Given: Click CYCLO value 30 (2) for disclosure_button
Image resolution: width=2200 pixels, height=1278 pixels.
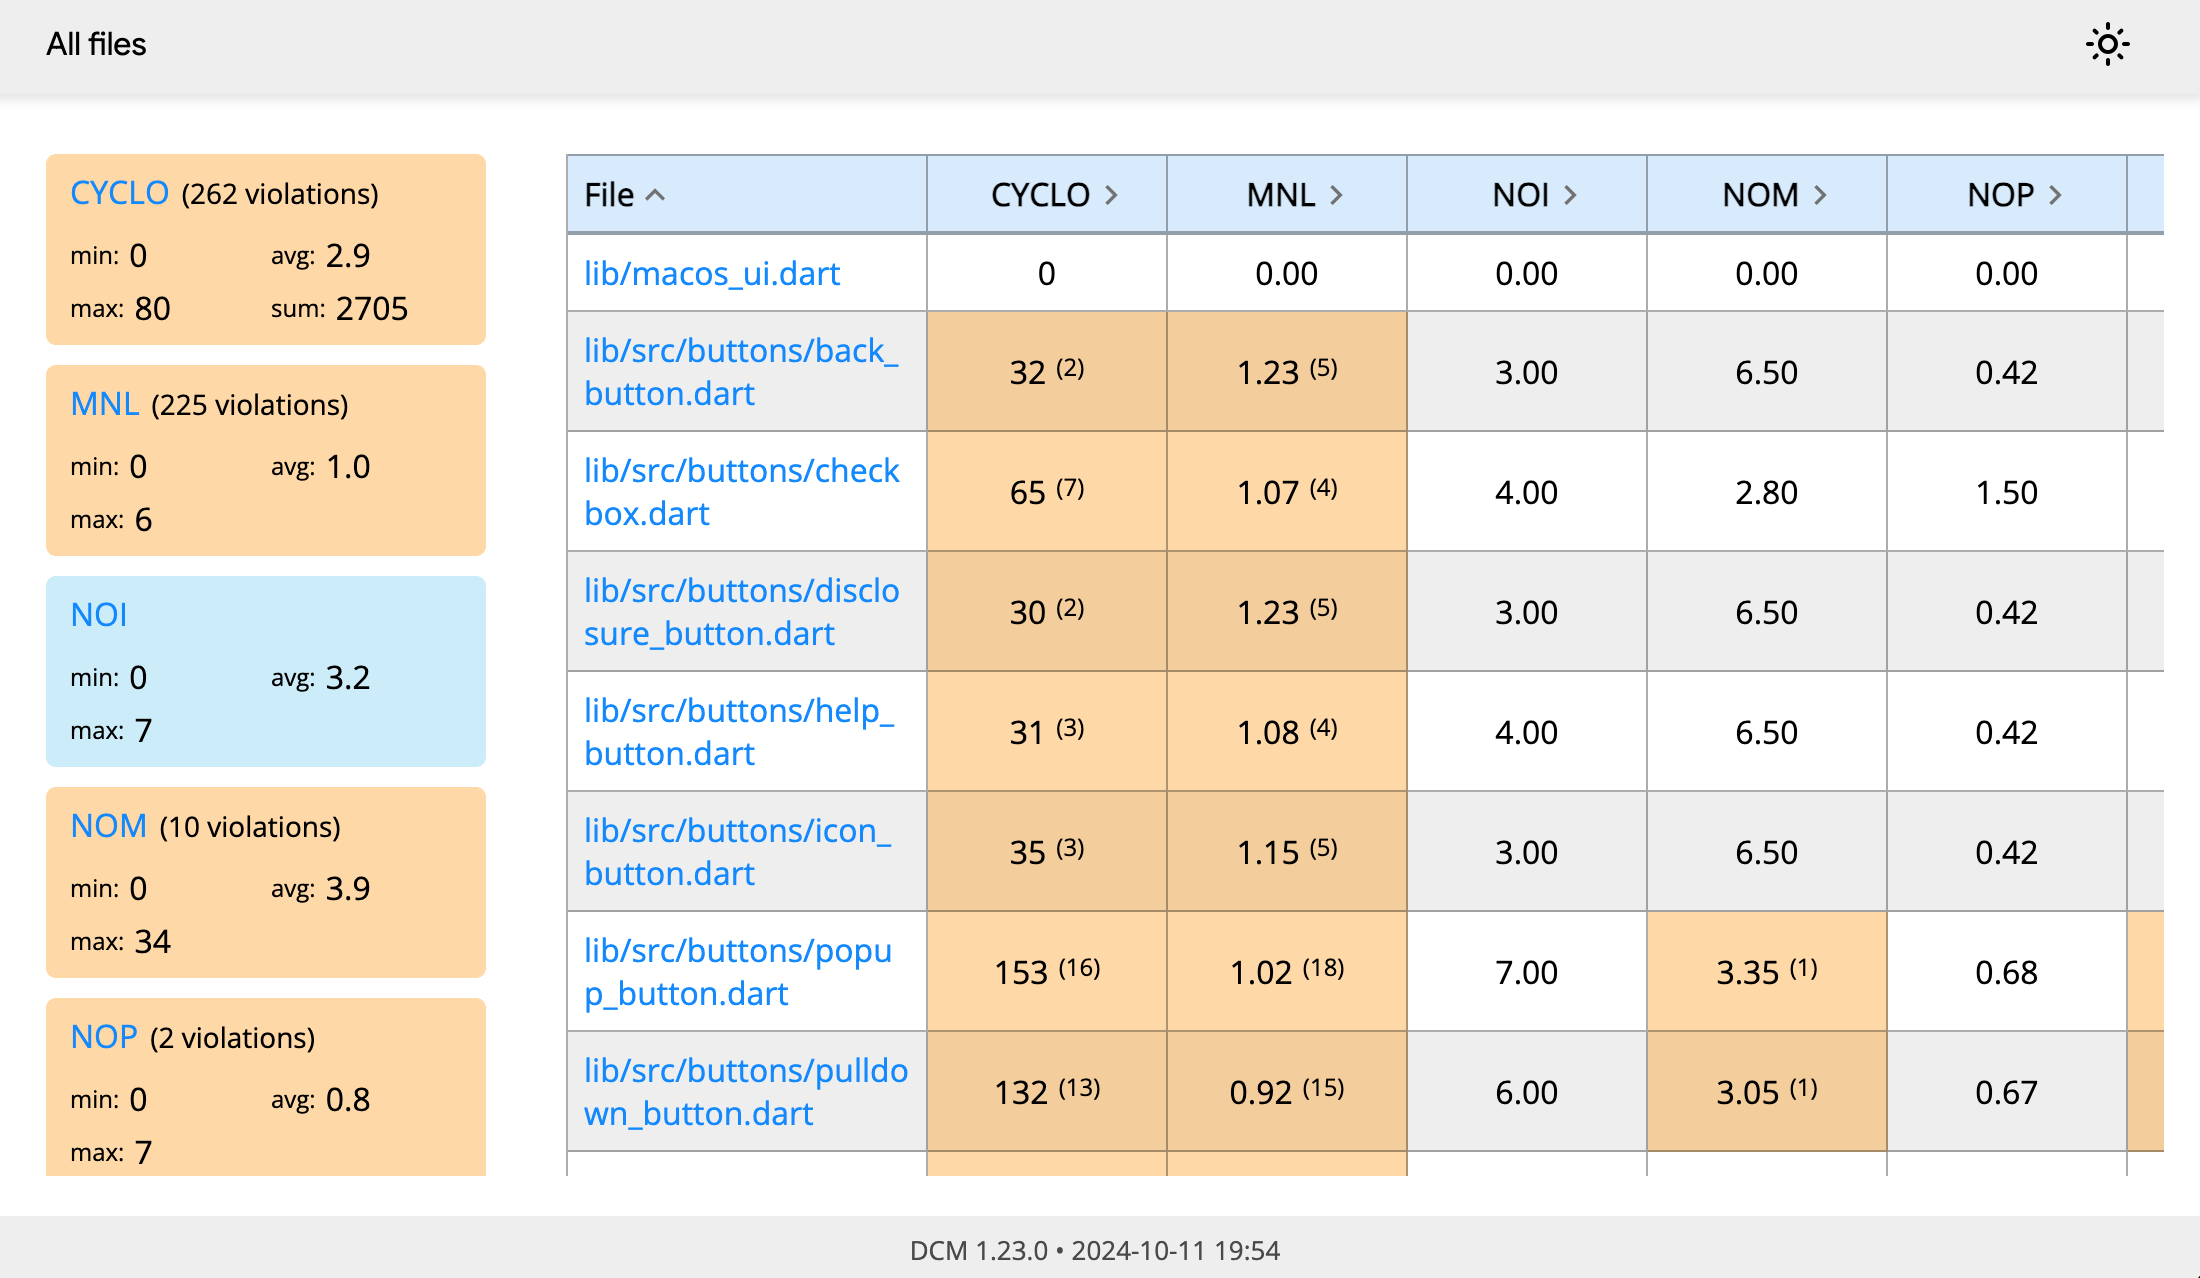Looking at the screenshot, I should tap(1047, 611).
